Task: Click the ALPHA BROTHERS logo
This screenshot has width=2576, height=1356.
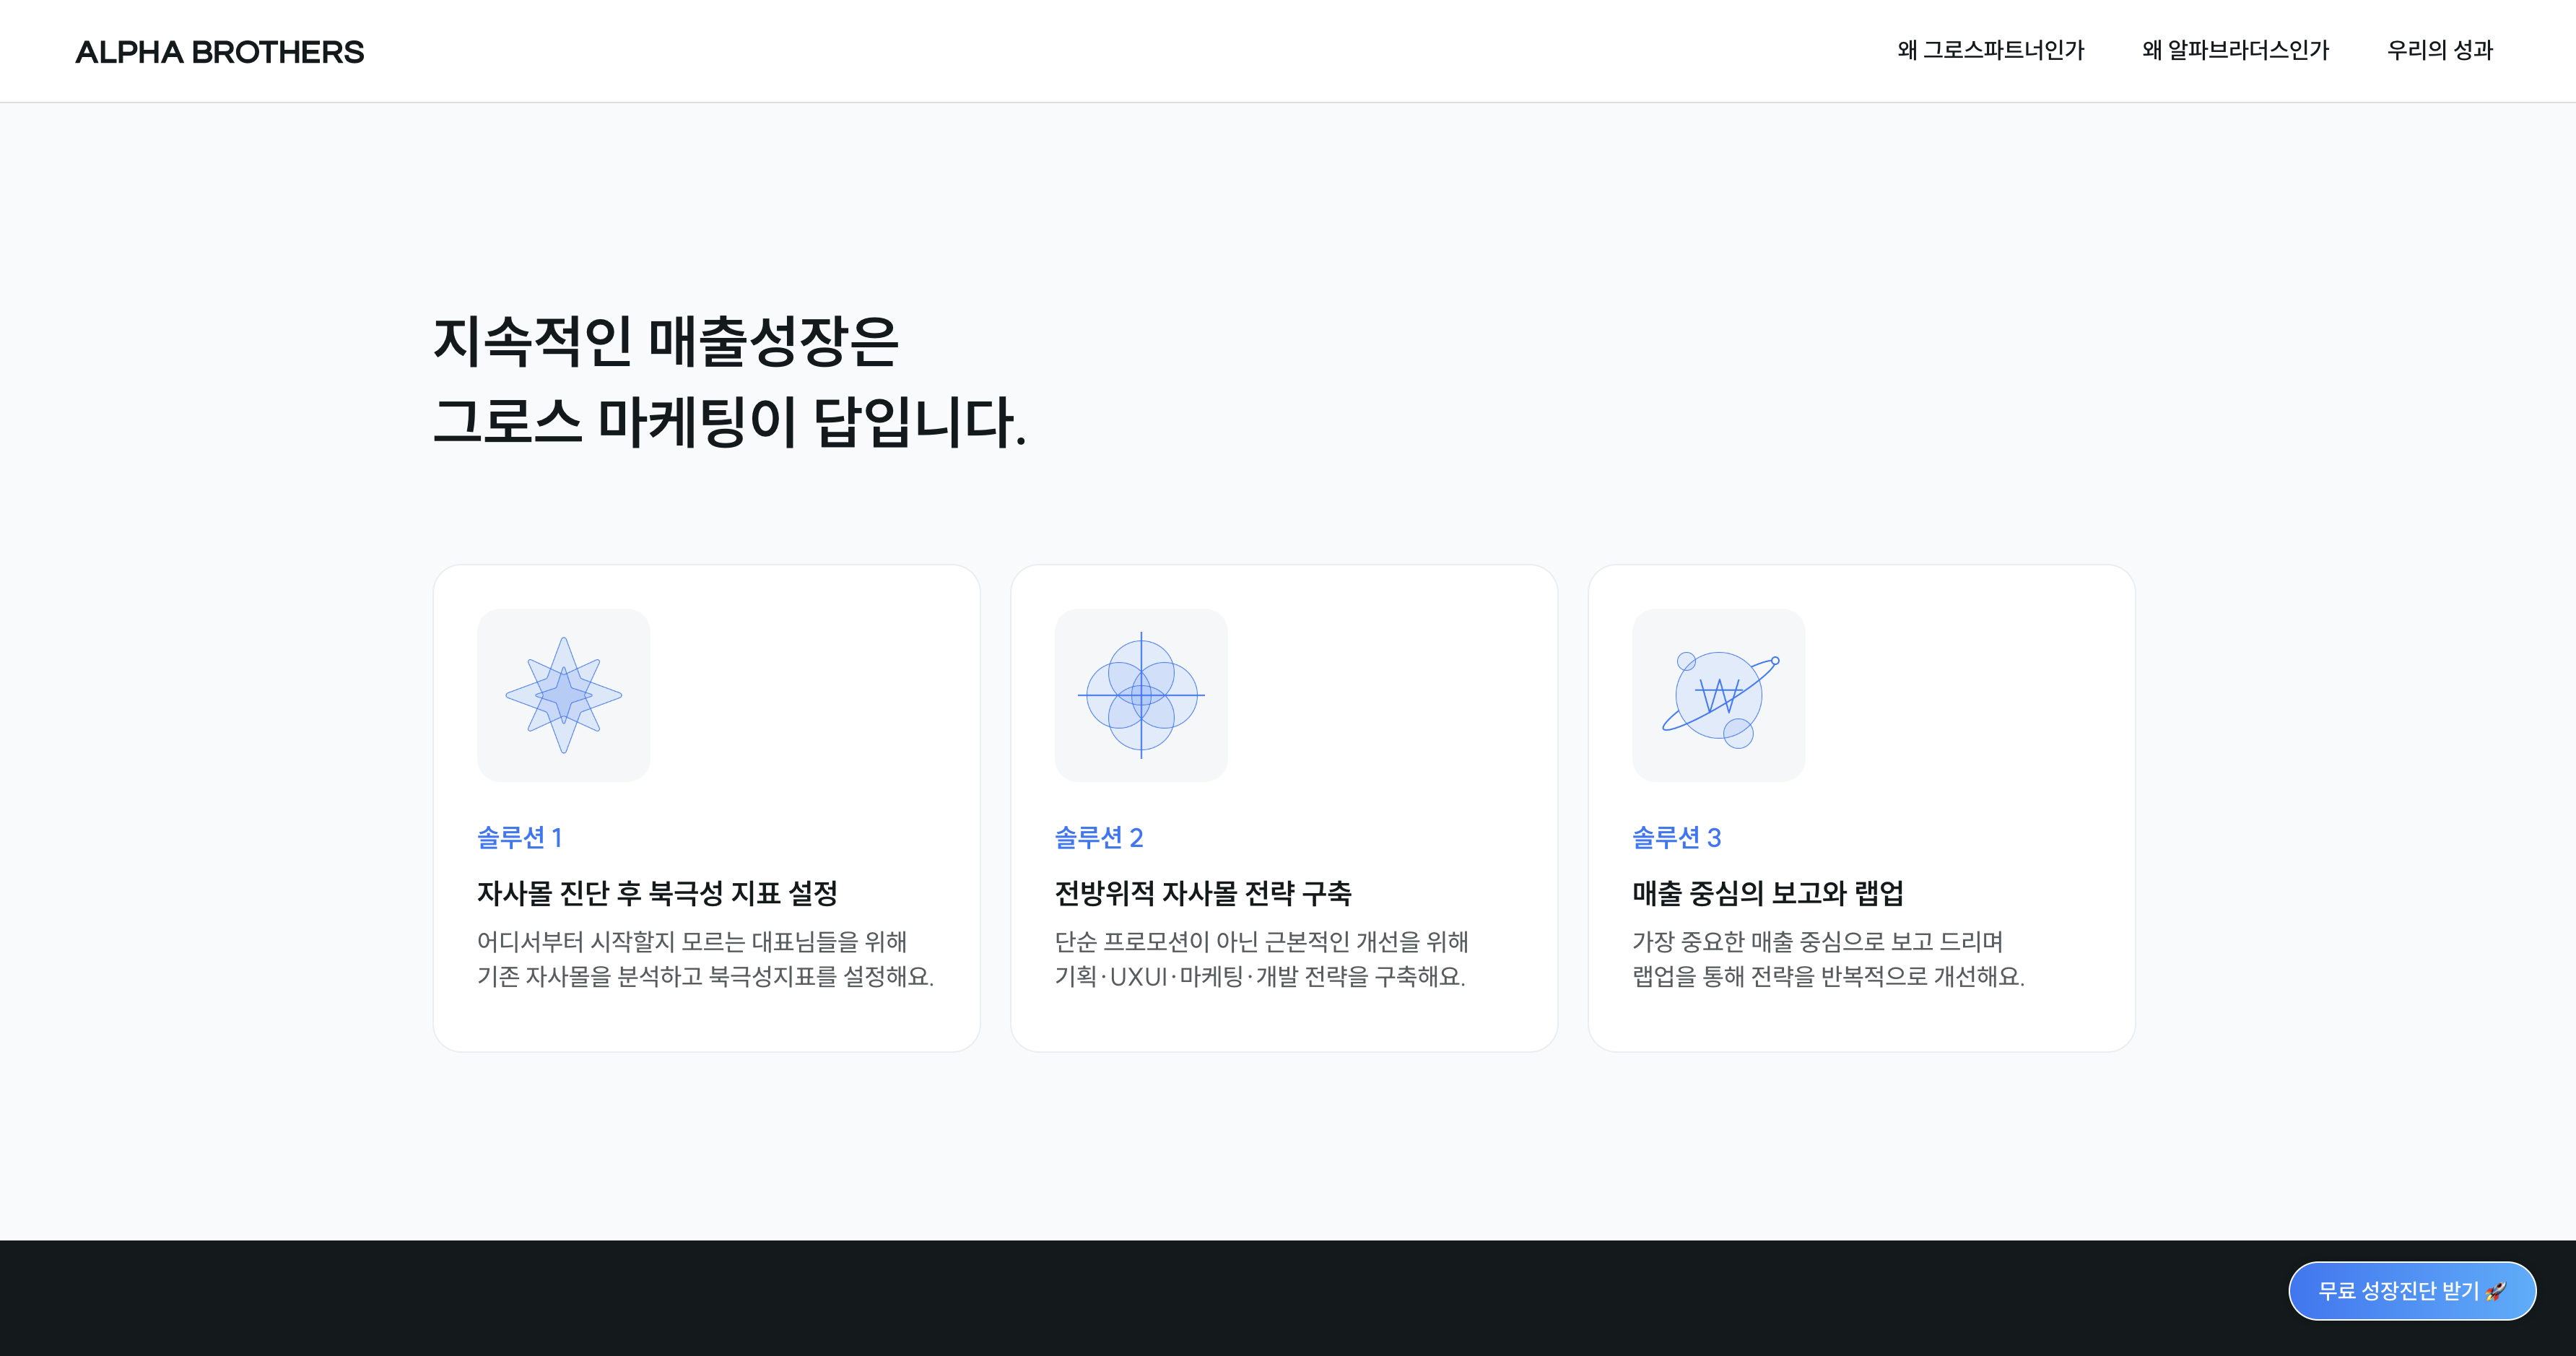Action: [x=219, y=52]
